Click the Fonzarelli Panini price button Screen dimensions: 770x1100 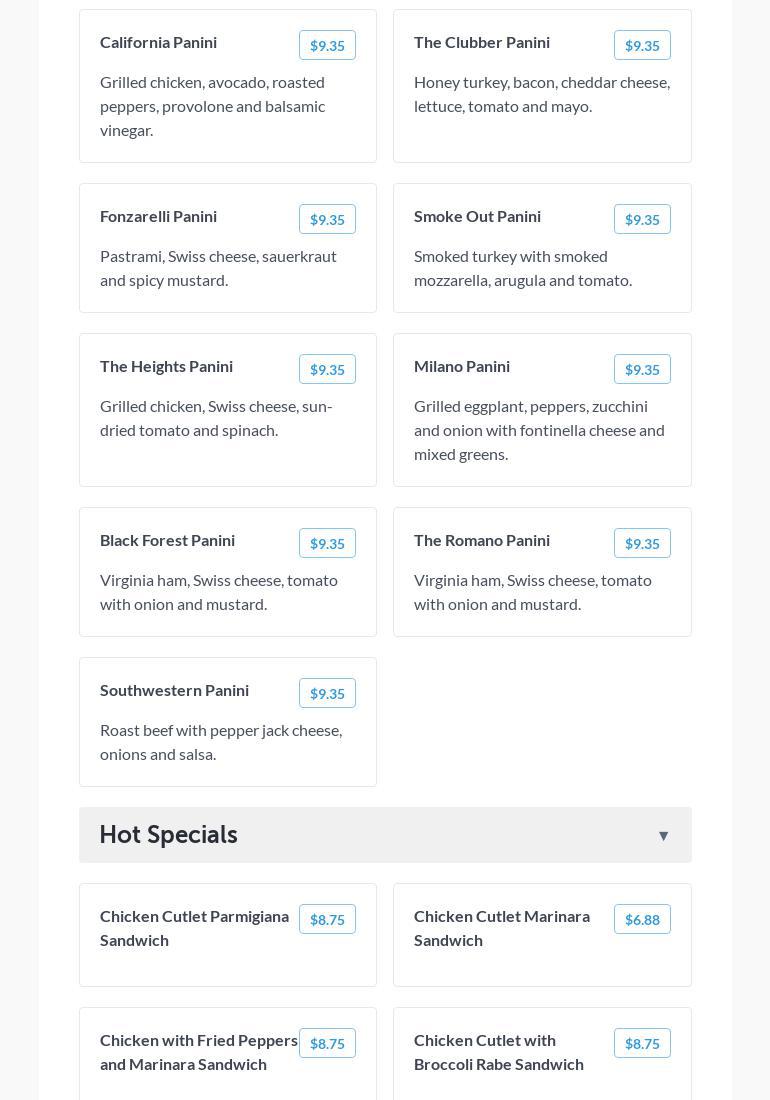click(x=327, y=219)
